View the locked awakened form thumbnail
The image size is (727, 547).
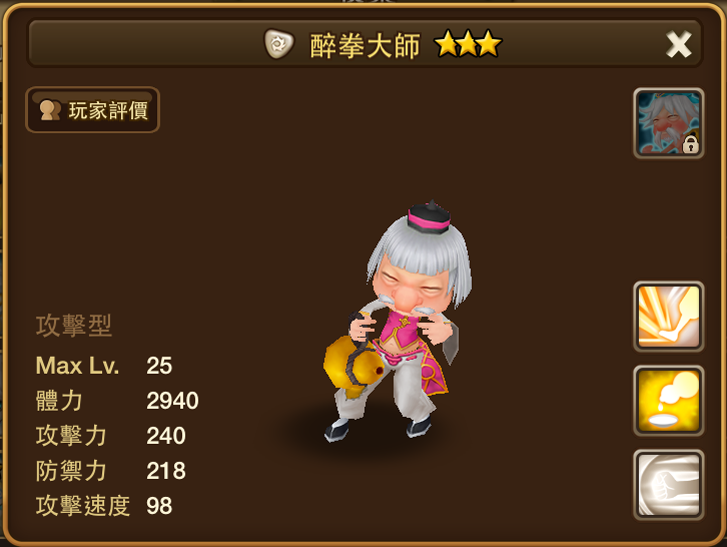point(669,123)
